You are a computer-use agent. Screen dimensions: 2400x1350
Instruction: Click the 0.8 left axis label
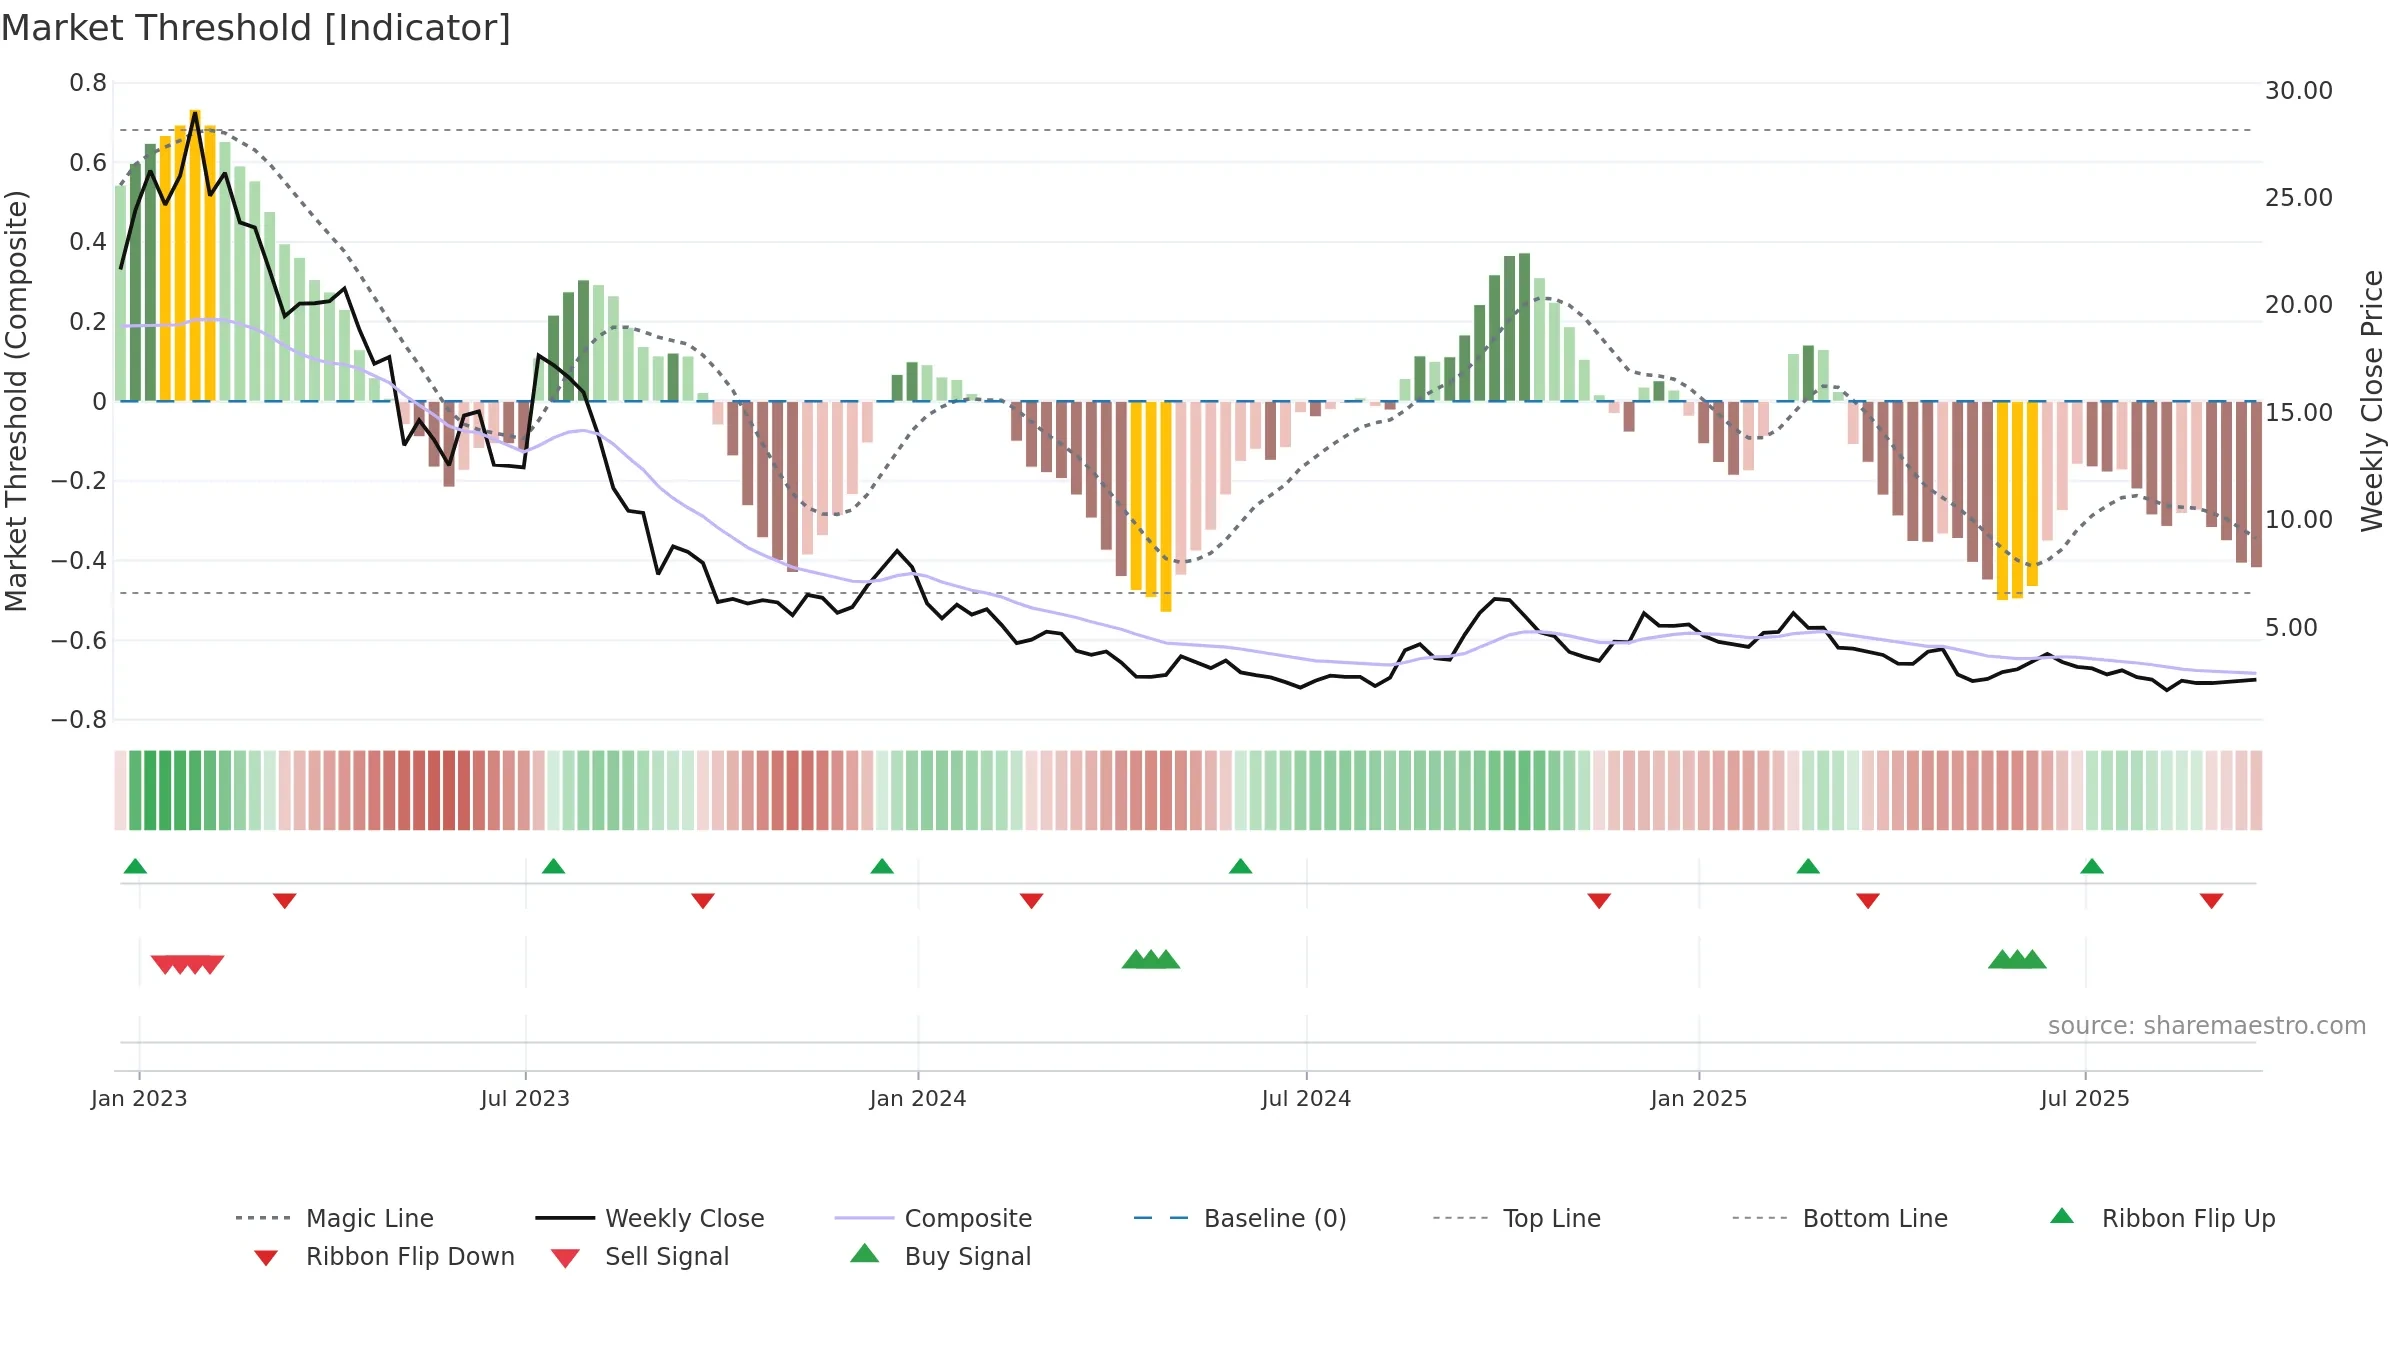tap(88, 83)
